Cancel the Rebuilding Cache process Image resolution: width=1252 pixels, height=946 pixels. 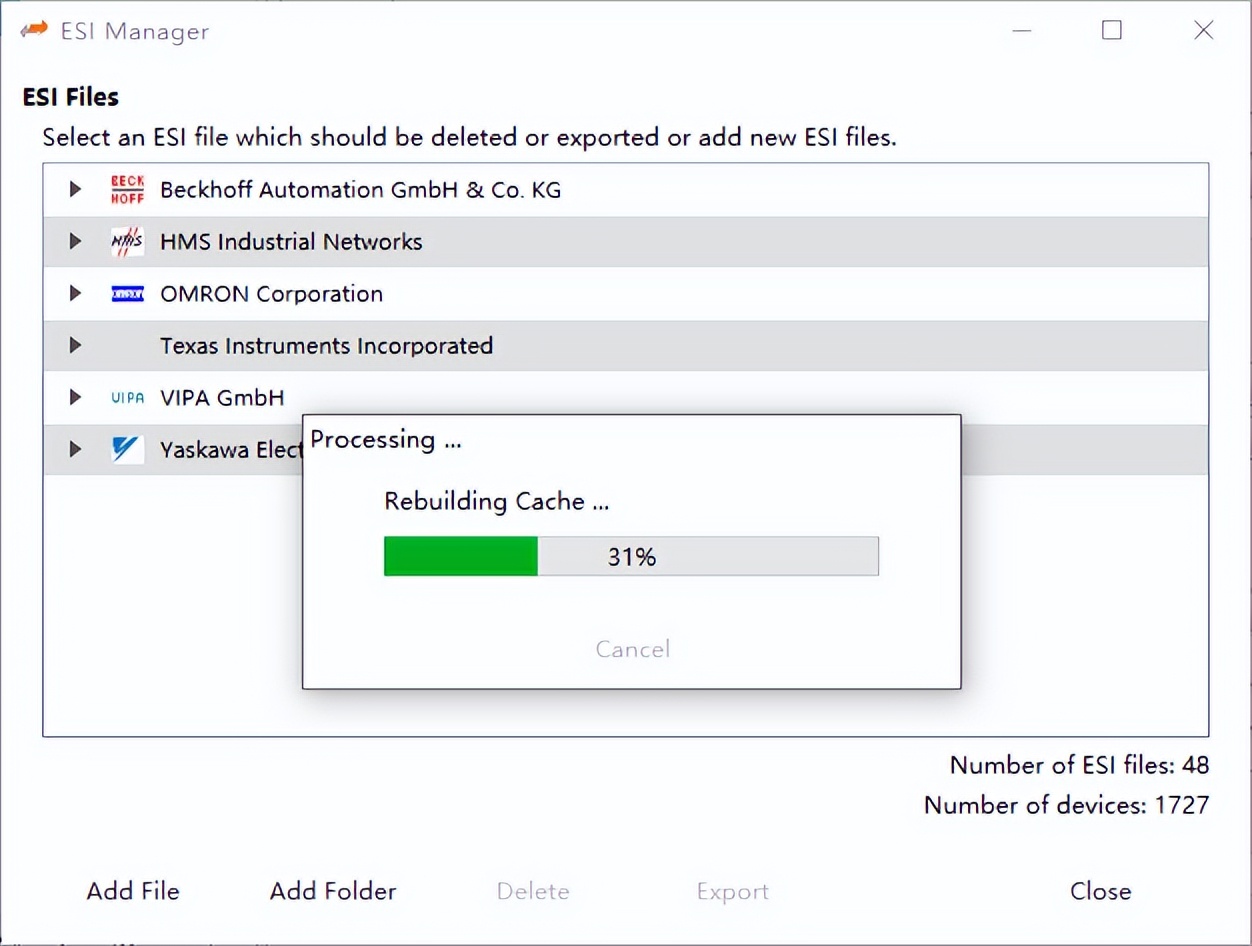[632, 649]
